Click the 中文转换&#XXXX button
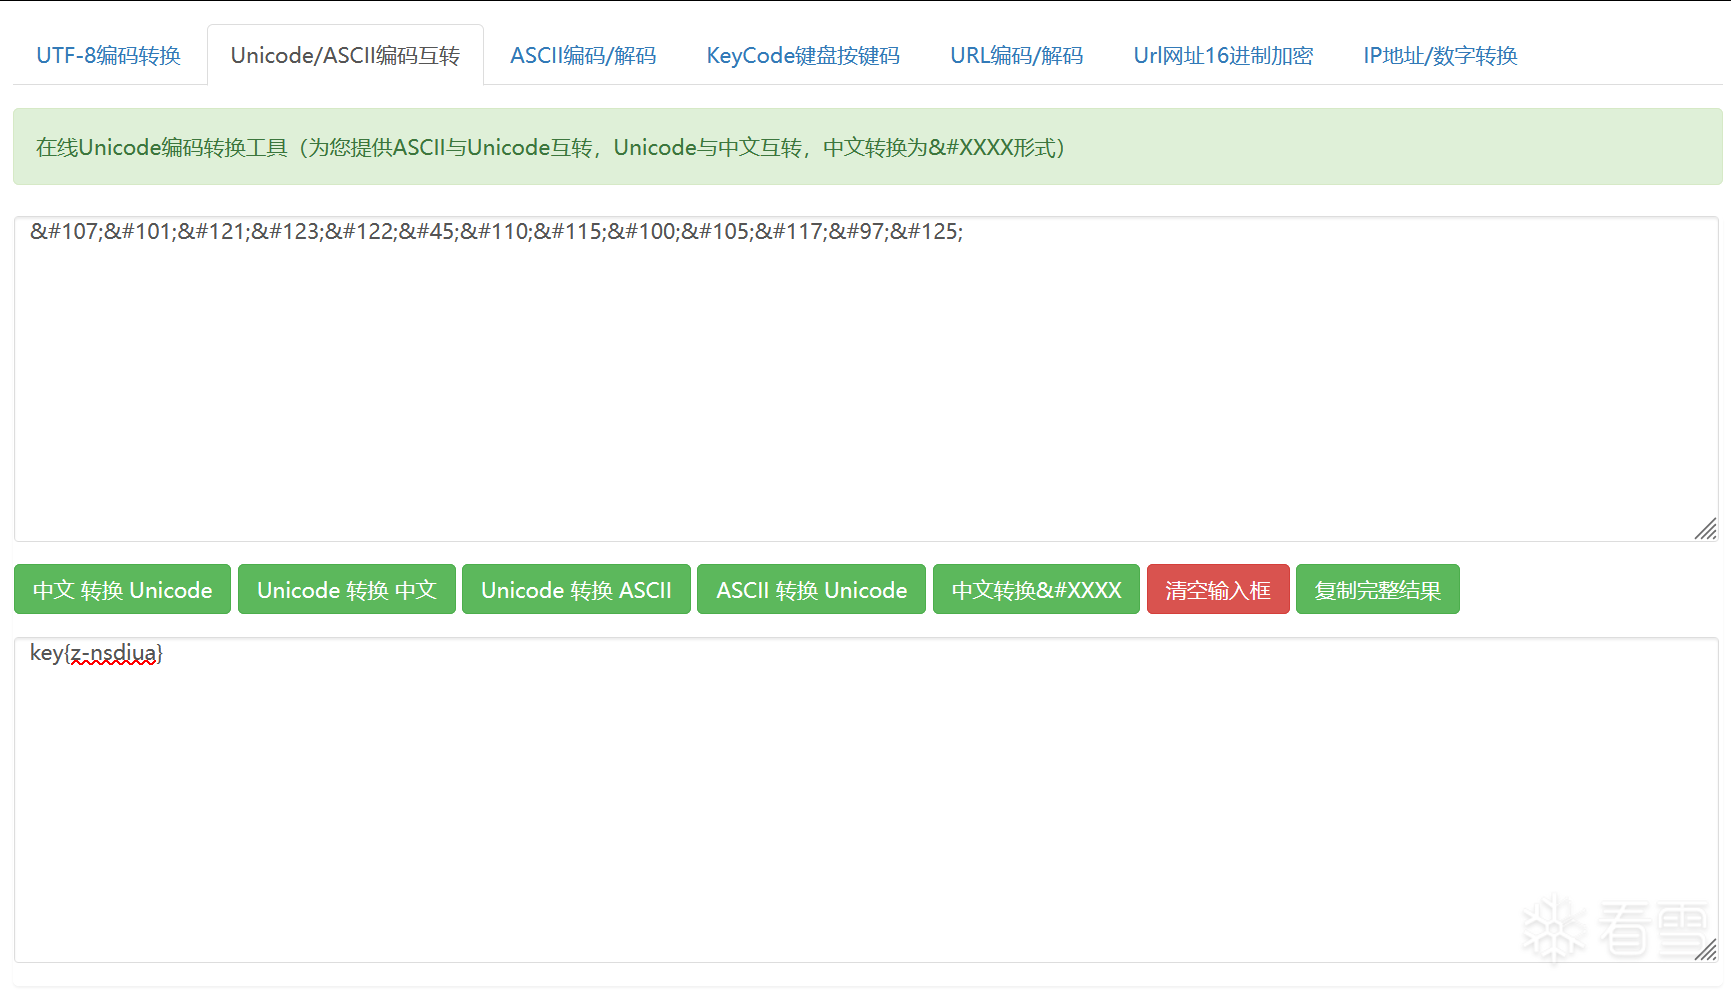The width and height of the screenshot is (1731, 990). pyautogui.click(x=1036, y=590)
